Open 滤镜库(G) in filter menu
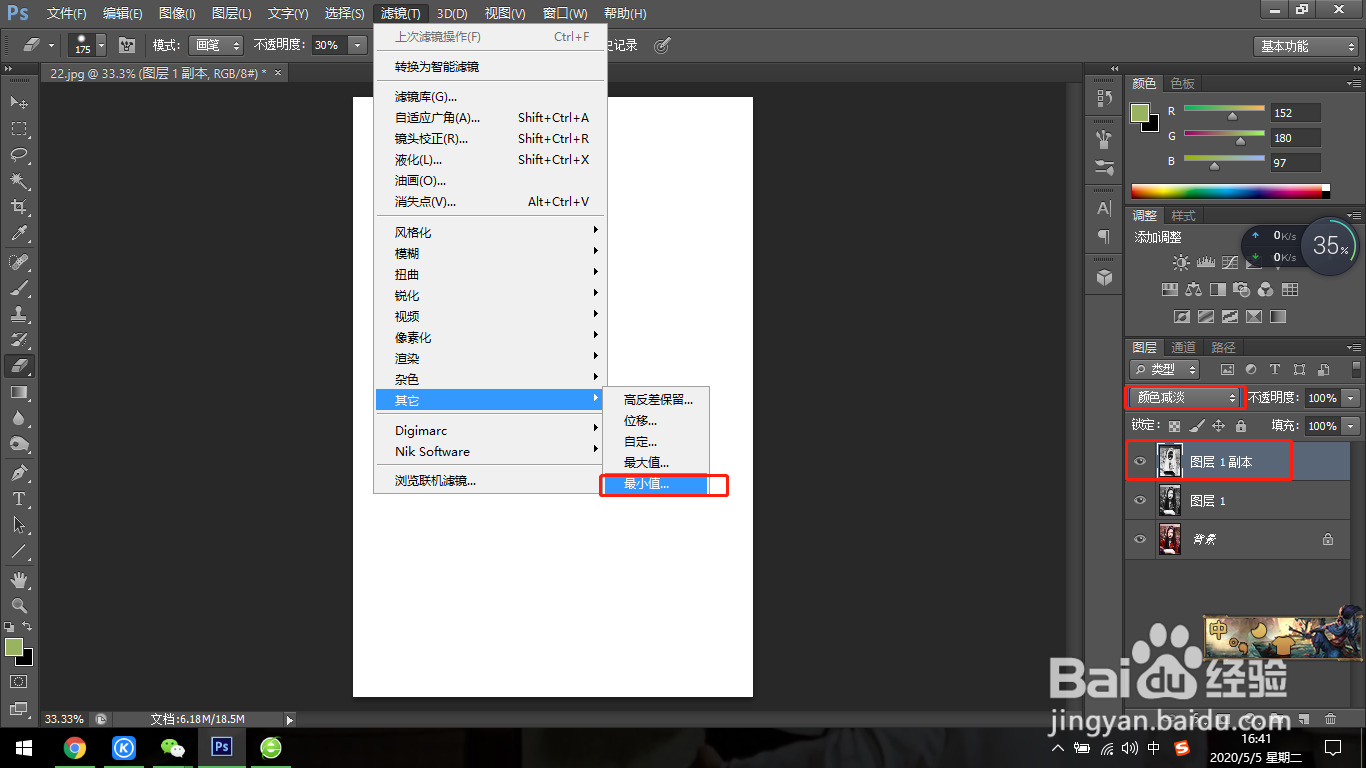Viewport: 1366px width, 768px height. click(x=491, y=96)
